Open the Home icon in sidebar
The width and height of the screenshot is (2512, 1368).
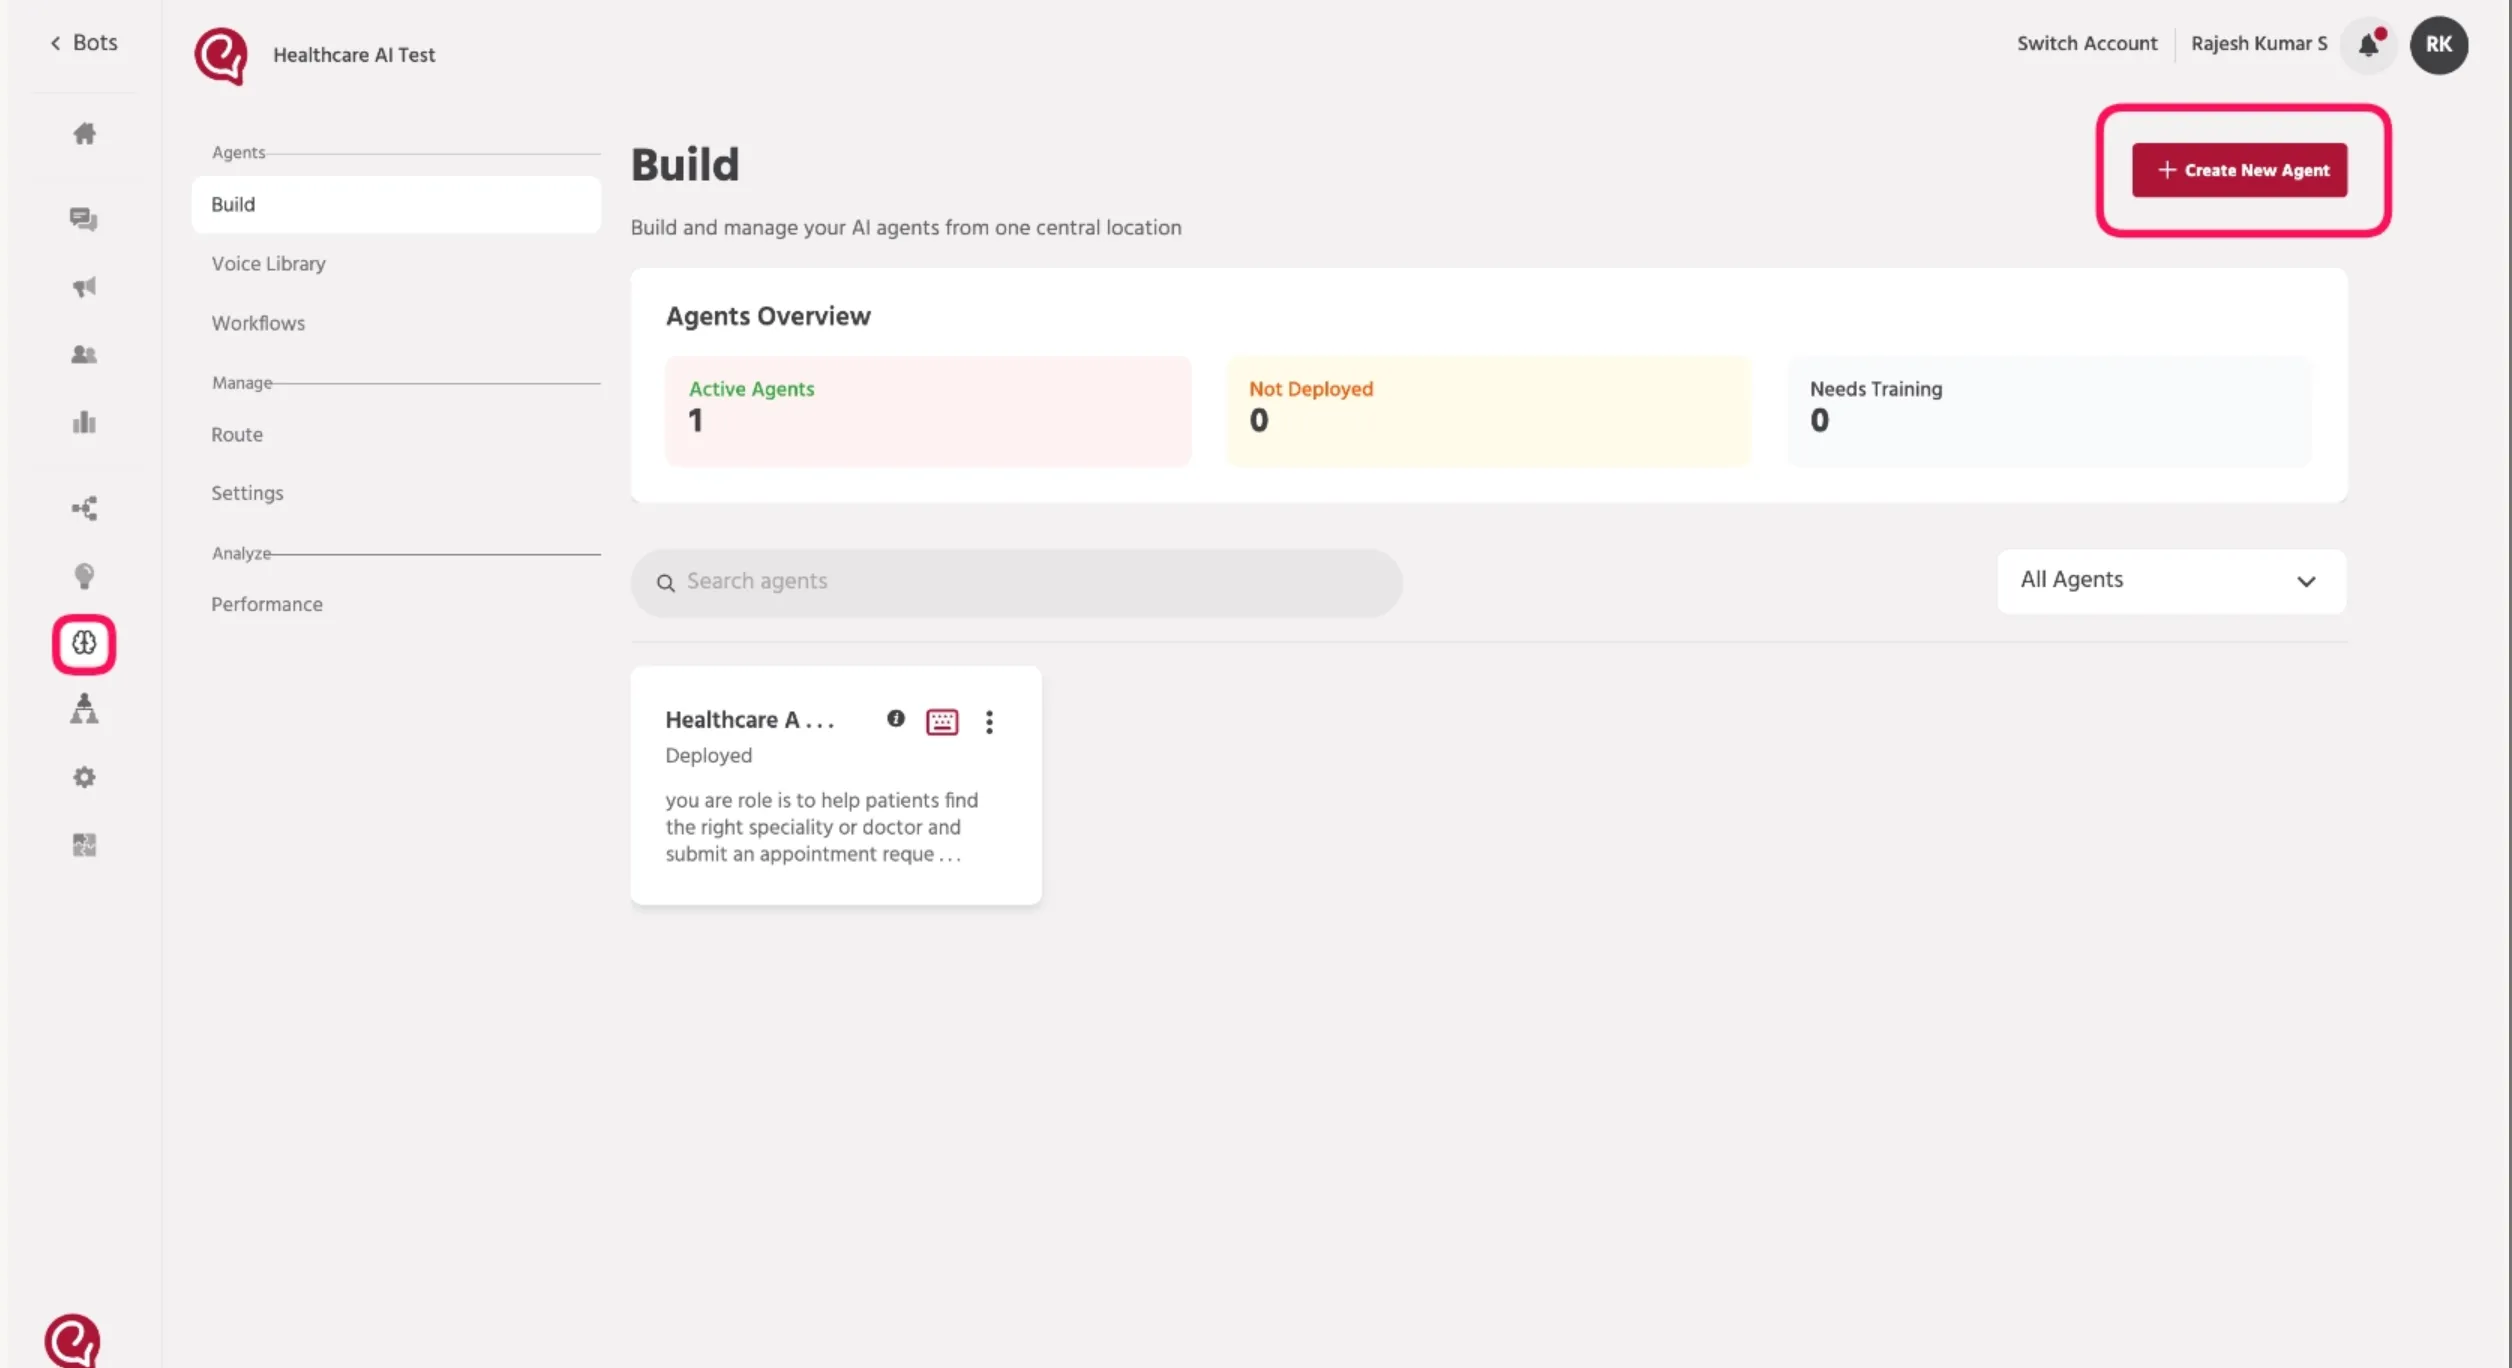point(84,133)
